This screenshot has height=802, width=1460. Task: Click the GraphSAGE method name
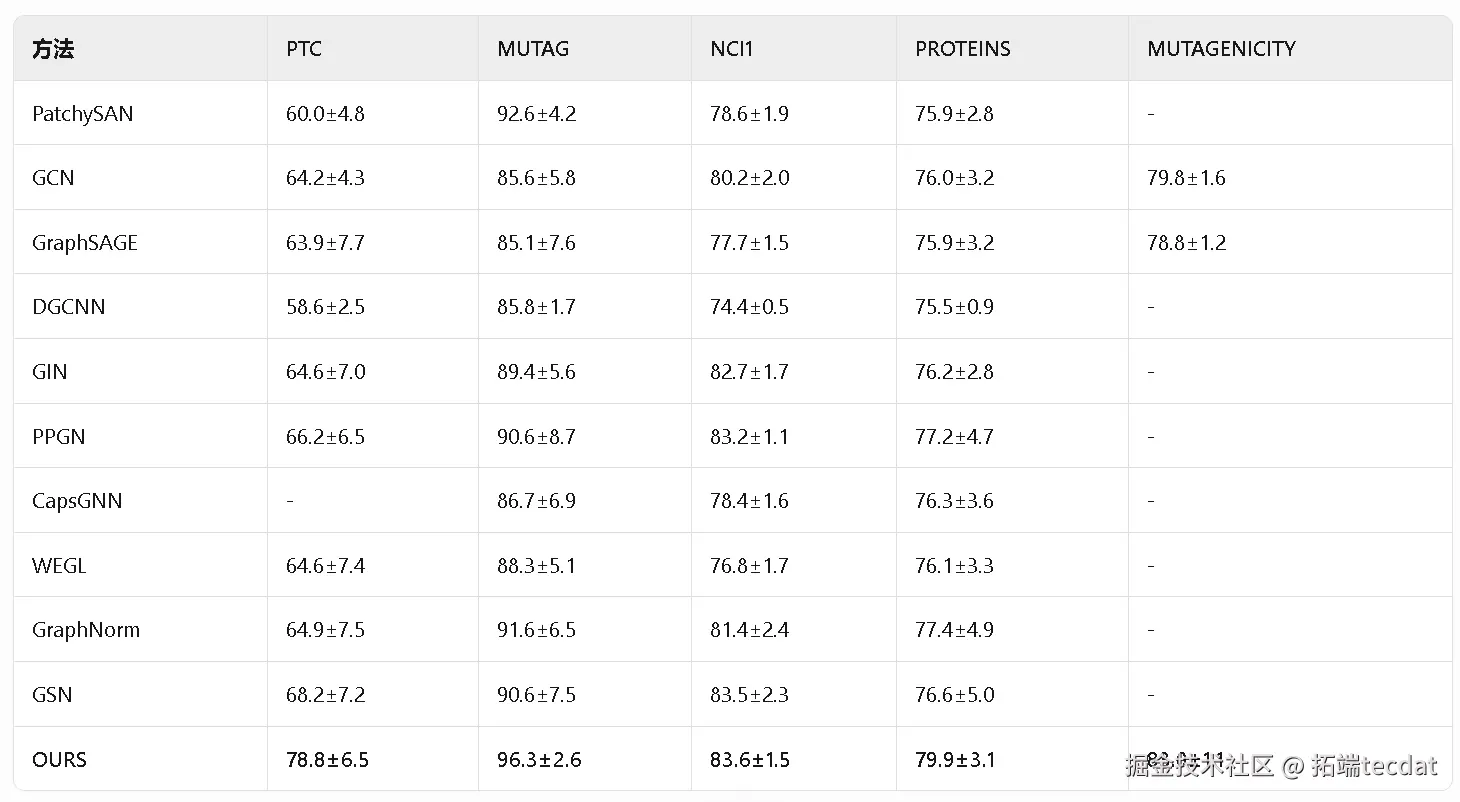coord(85,243)
